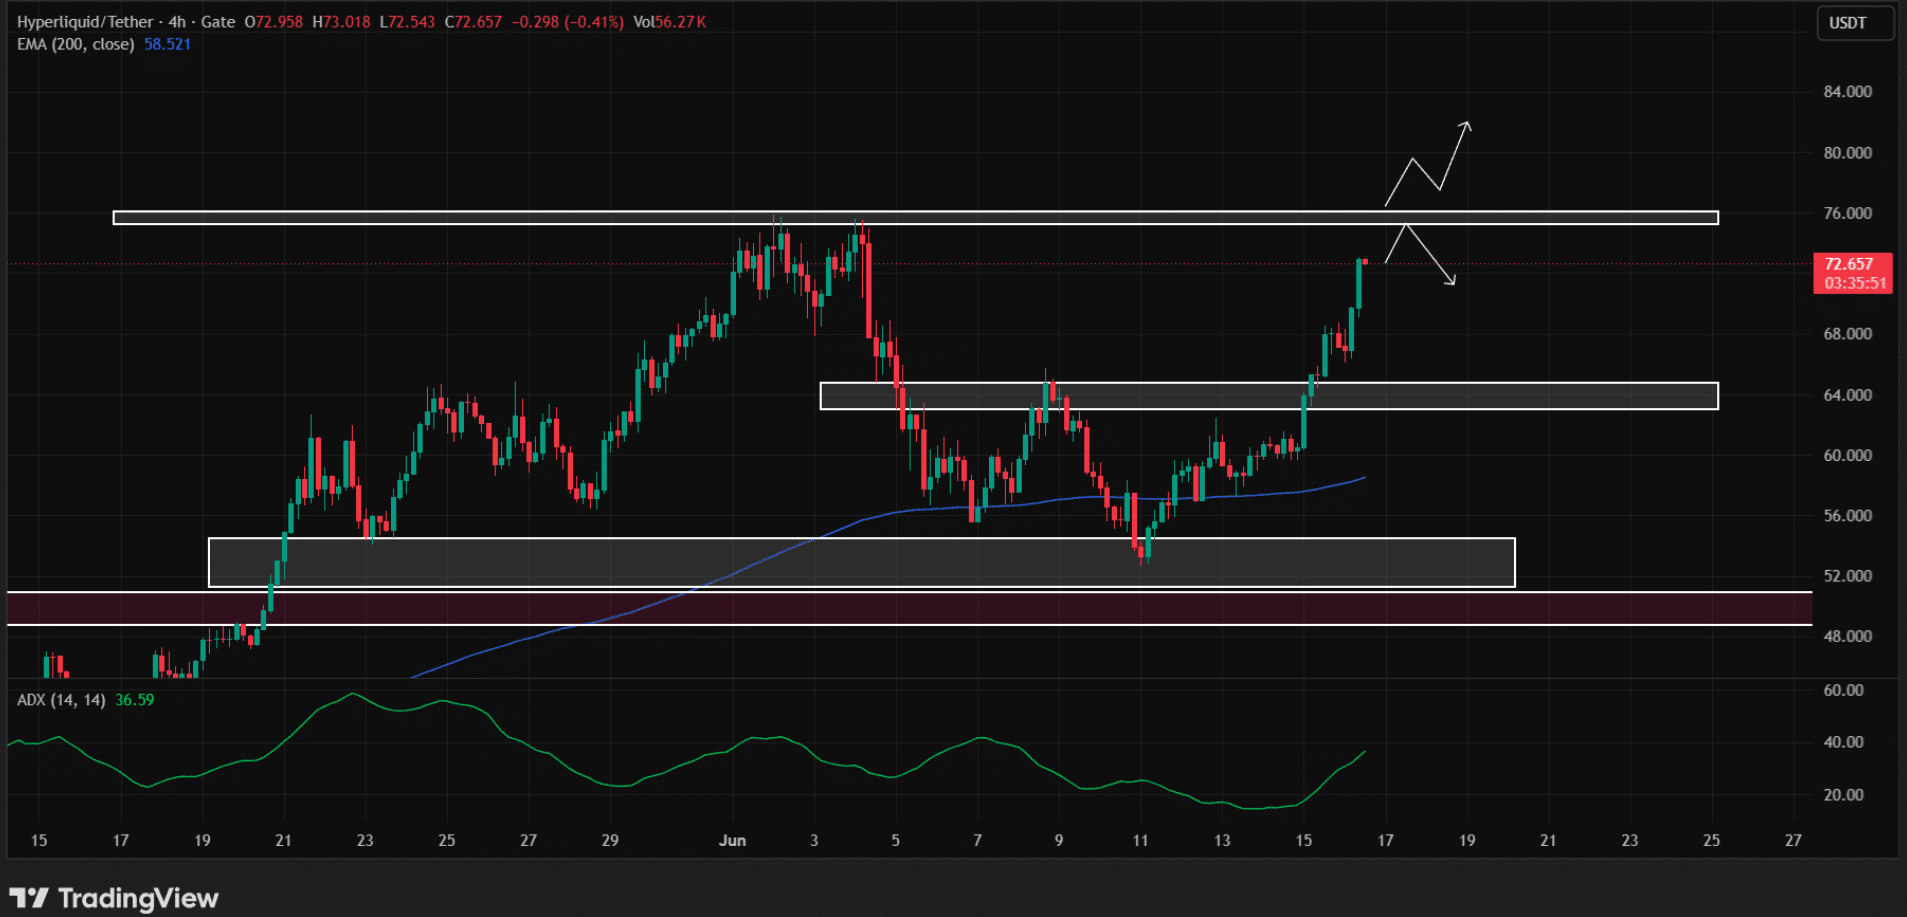Click the 13 date label on time axis
Viewport: 1907px width, 917px height.
1222,840
